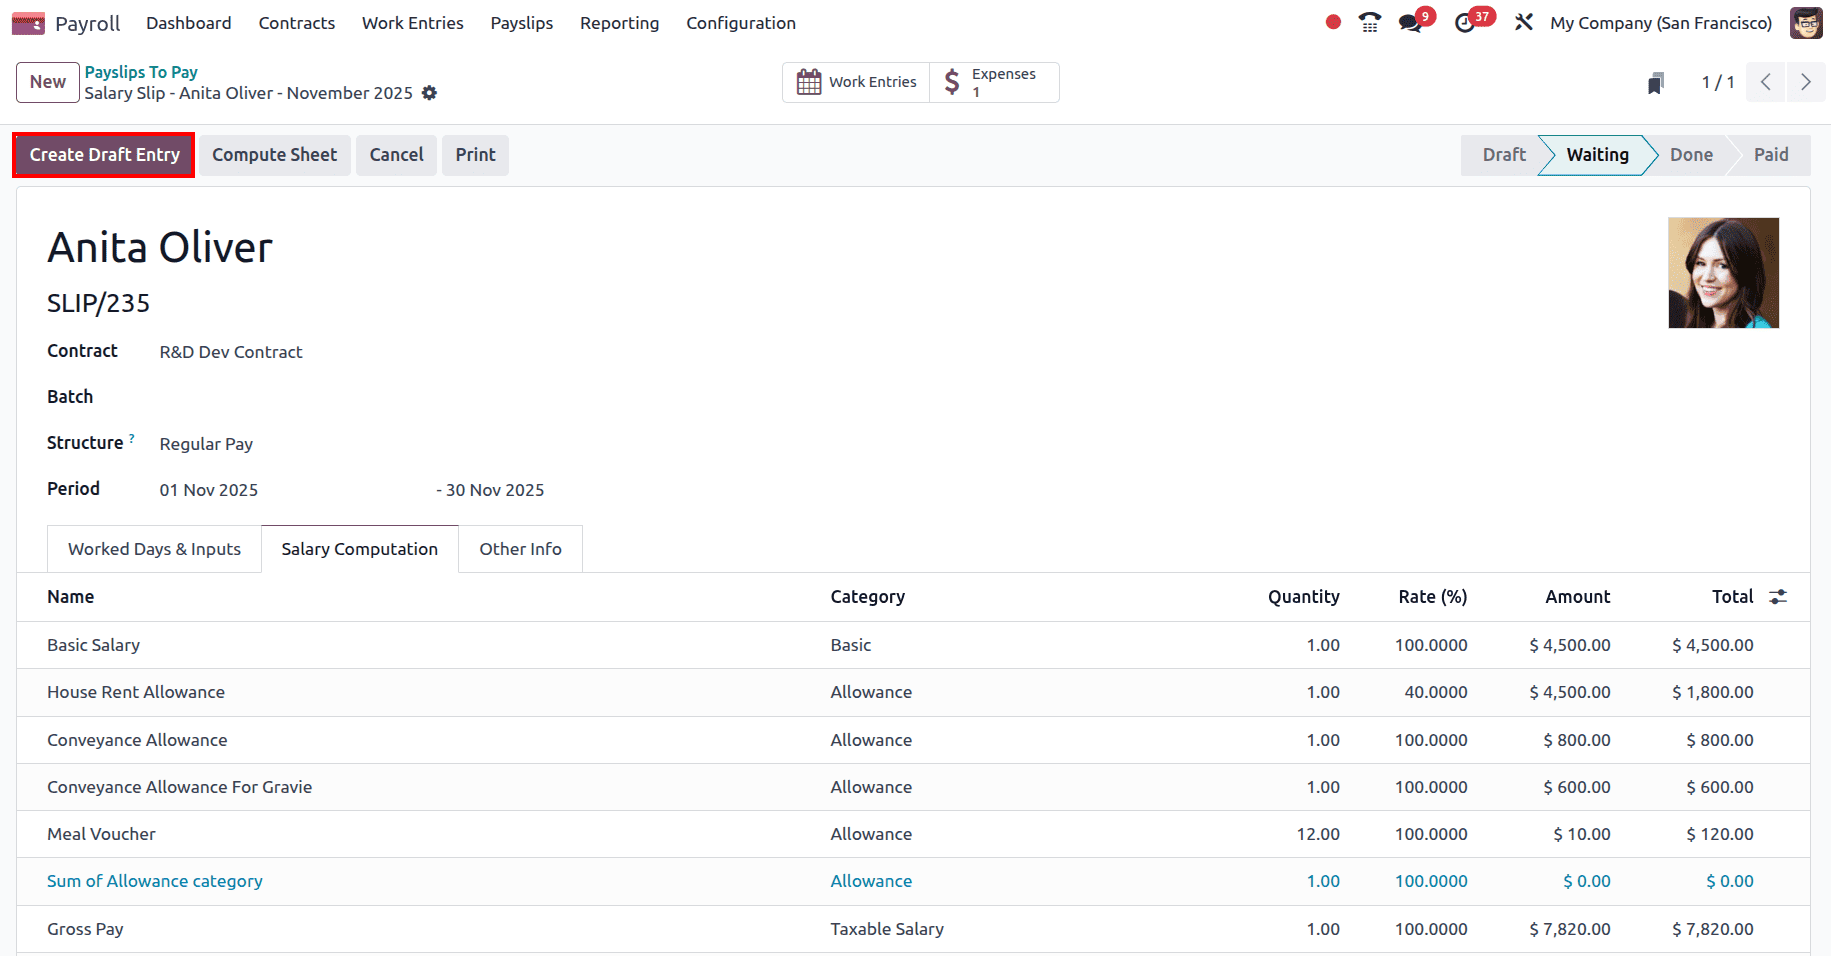
Task: Open the payslip action gear icon
Action: coord(430,93)
